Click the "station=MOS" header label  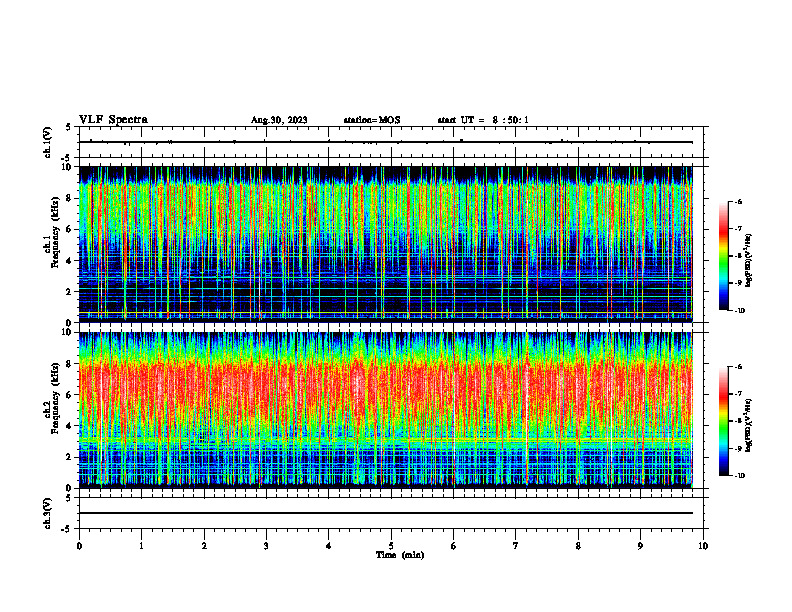coord(372,120)
